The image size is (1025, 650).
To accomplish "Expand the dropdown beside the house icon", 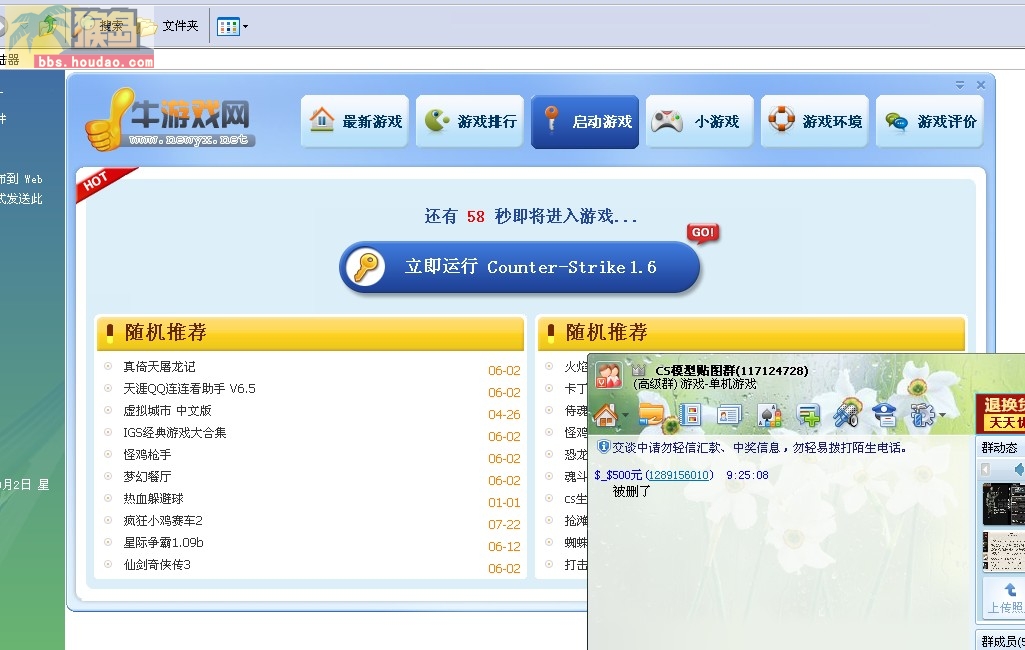I will pyautogui.click(x=626, y=416).
